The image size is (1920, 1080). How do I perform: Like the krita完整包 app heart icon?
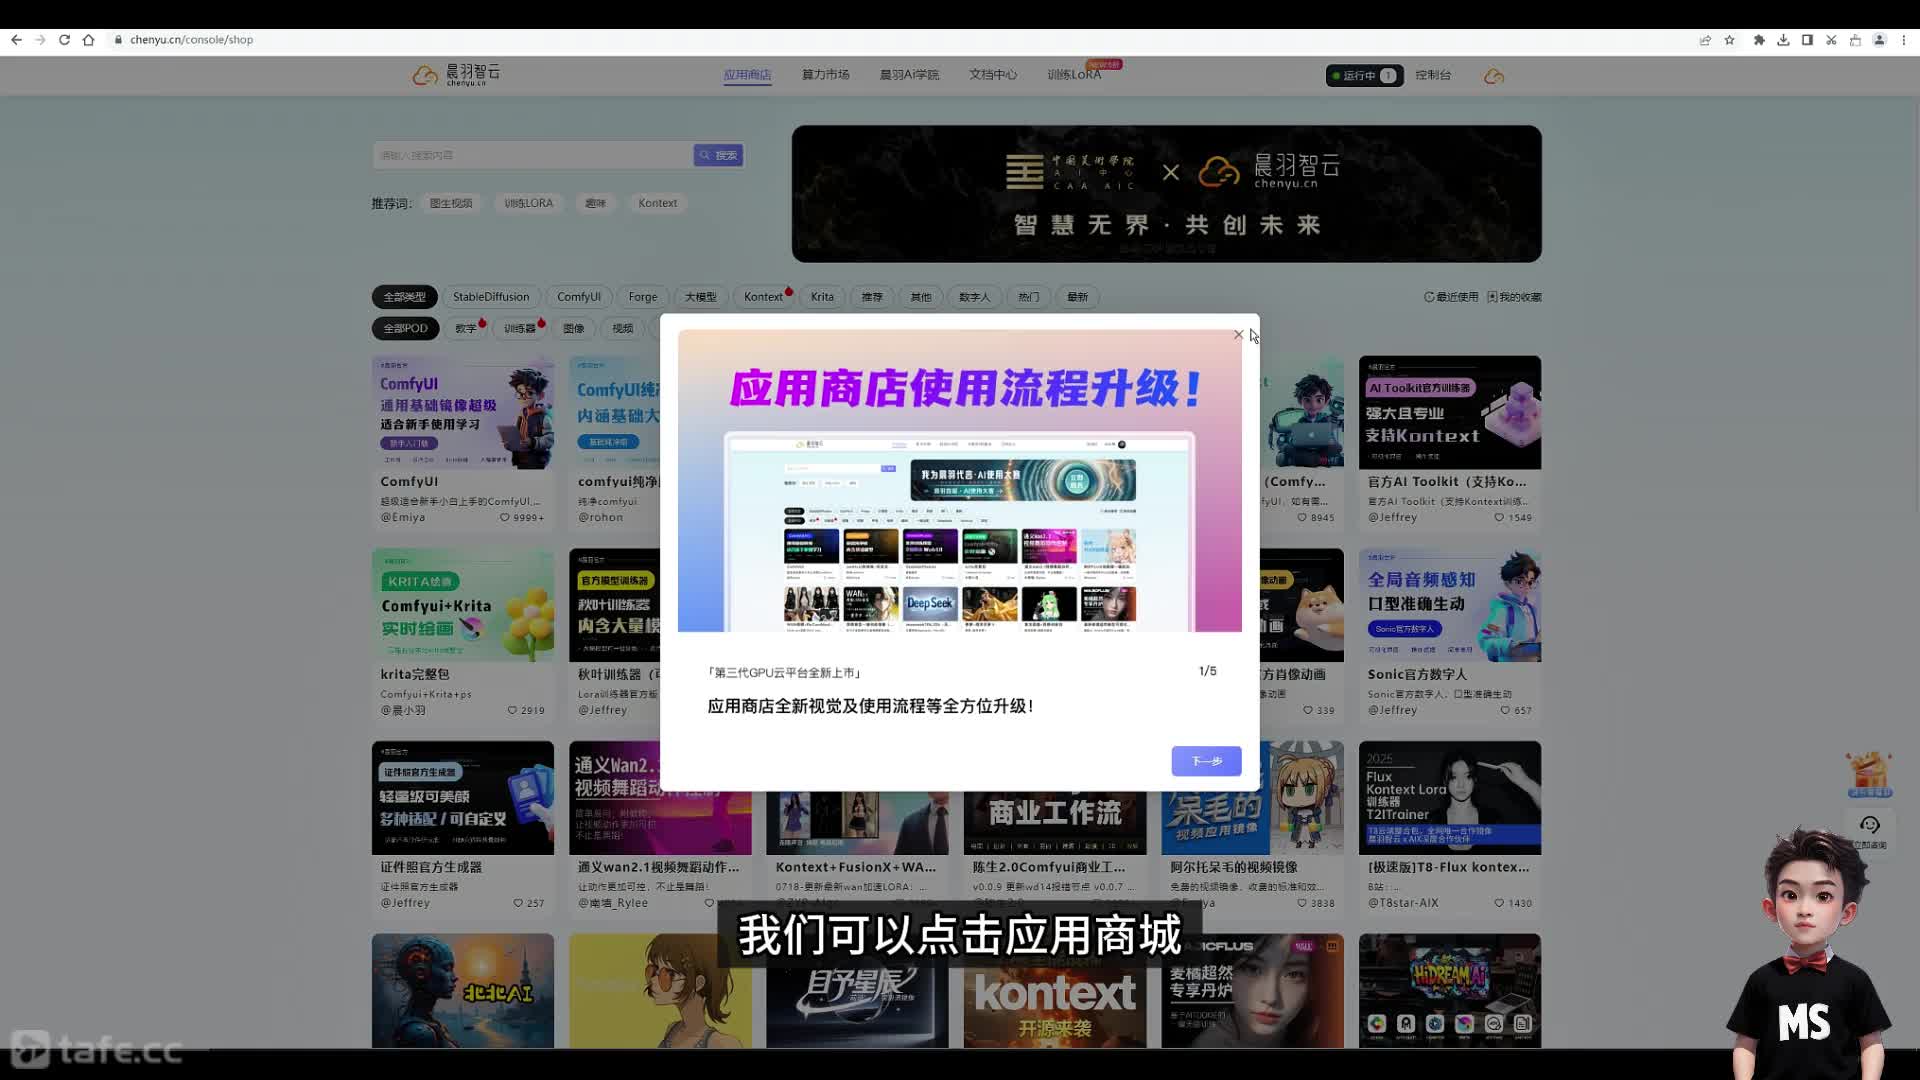[x=512, y=711]
